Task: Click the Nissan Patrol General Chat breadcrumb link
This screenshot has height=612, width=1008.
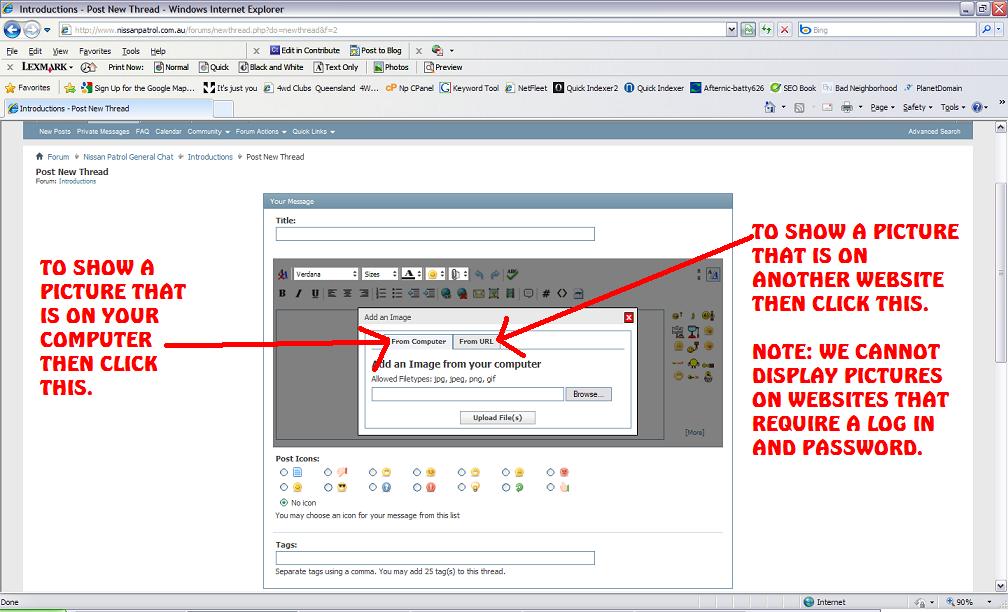Action: point(128,157)
